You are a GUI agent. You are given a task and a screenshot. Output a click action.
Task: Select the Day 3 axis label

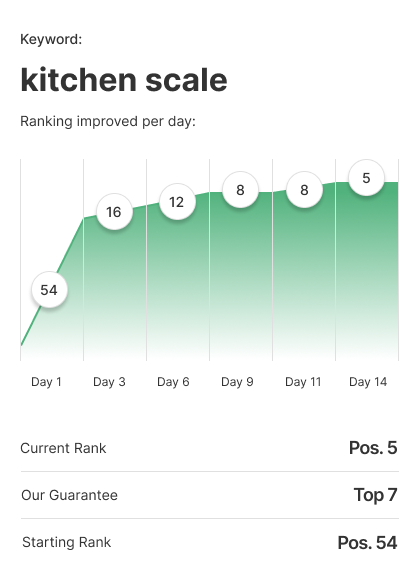(109, 382)
